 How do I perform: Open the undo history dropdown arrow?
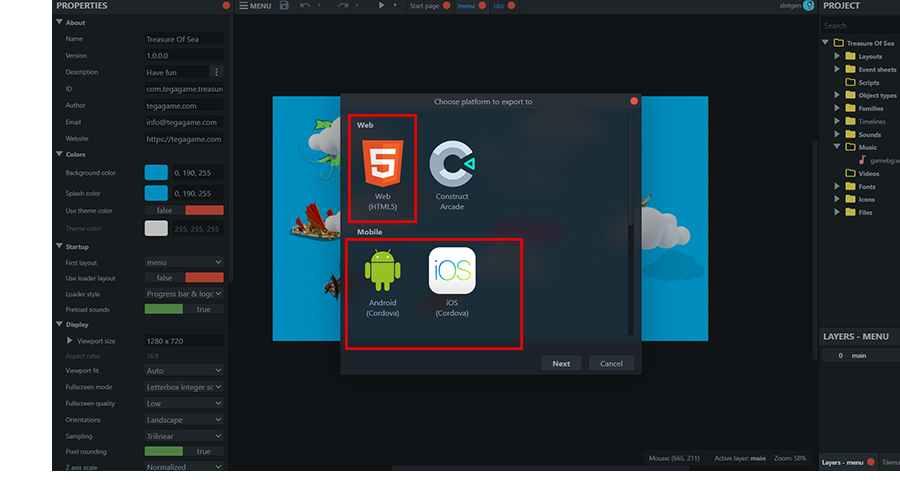[x=319, y=6]
